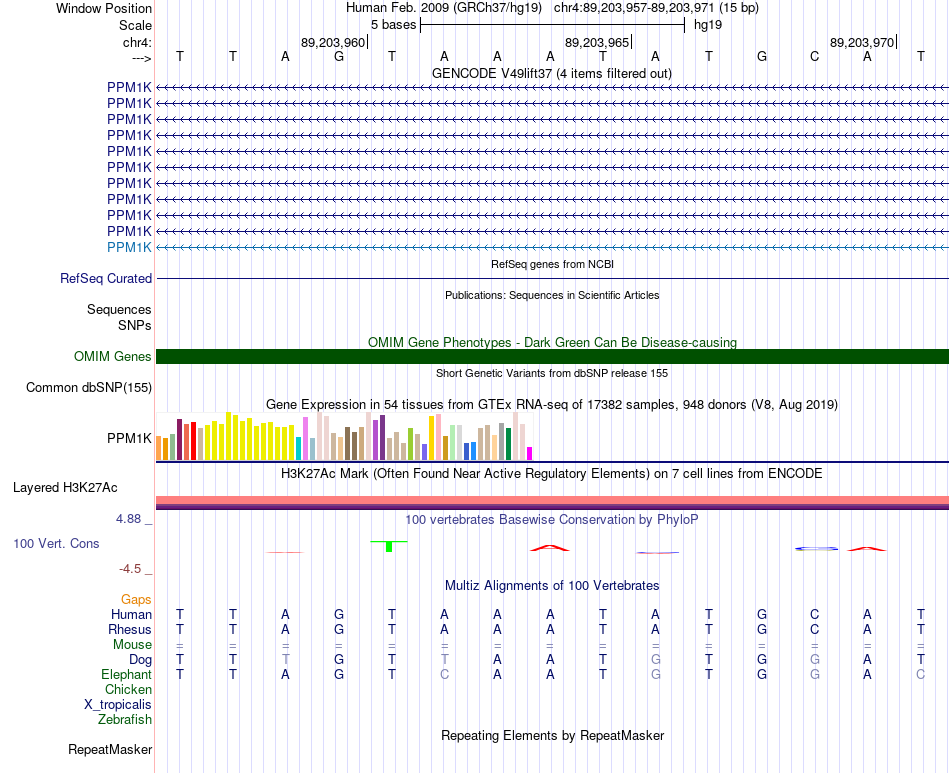The image size is (950, 773).
Task: Click the dark green OMIM Genes bar
Action: coord(552,356)
